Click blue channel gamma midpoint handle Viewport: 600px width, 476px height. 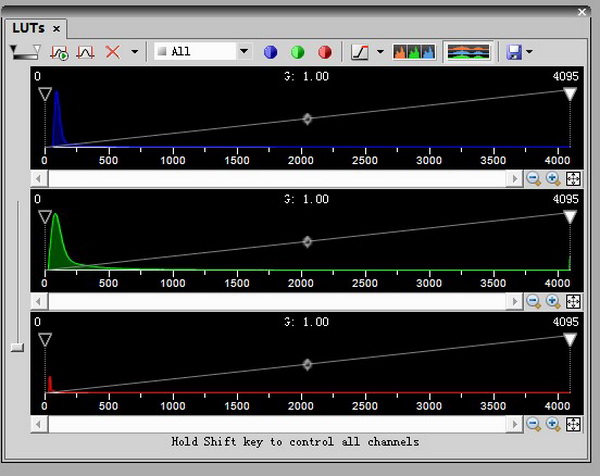point(307,119)
